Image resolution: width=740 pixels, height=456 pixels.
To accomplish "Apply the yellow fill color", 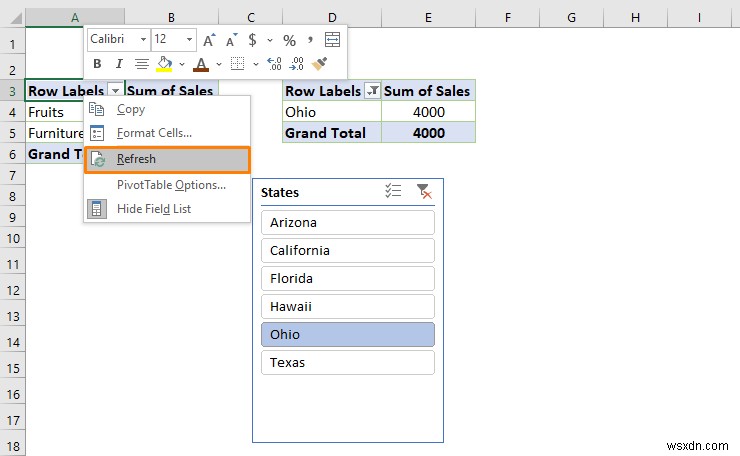I will (x=164, y=64).
